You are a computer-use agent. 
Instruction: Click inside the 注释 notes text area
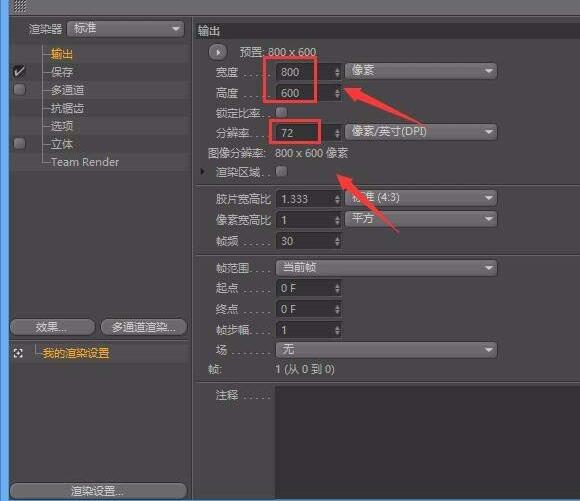tap(427, 442)
